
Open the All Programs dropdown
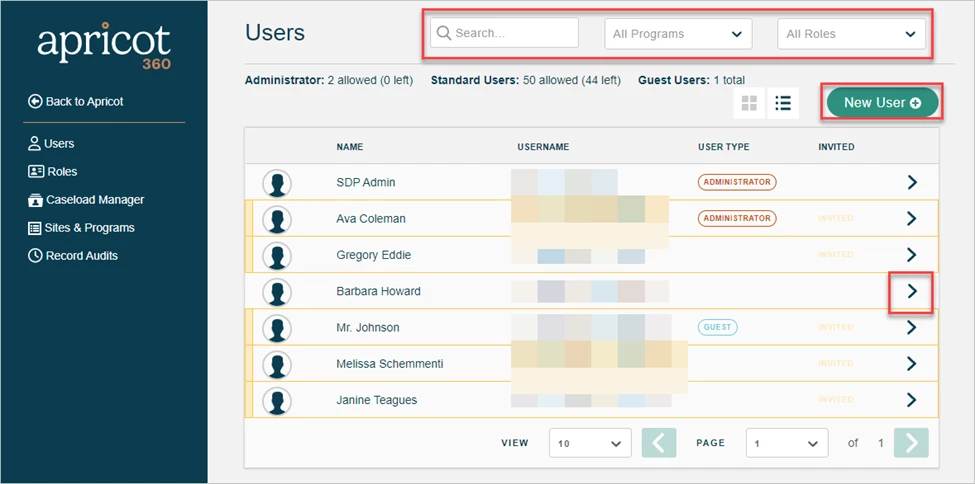[678, 34]
